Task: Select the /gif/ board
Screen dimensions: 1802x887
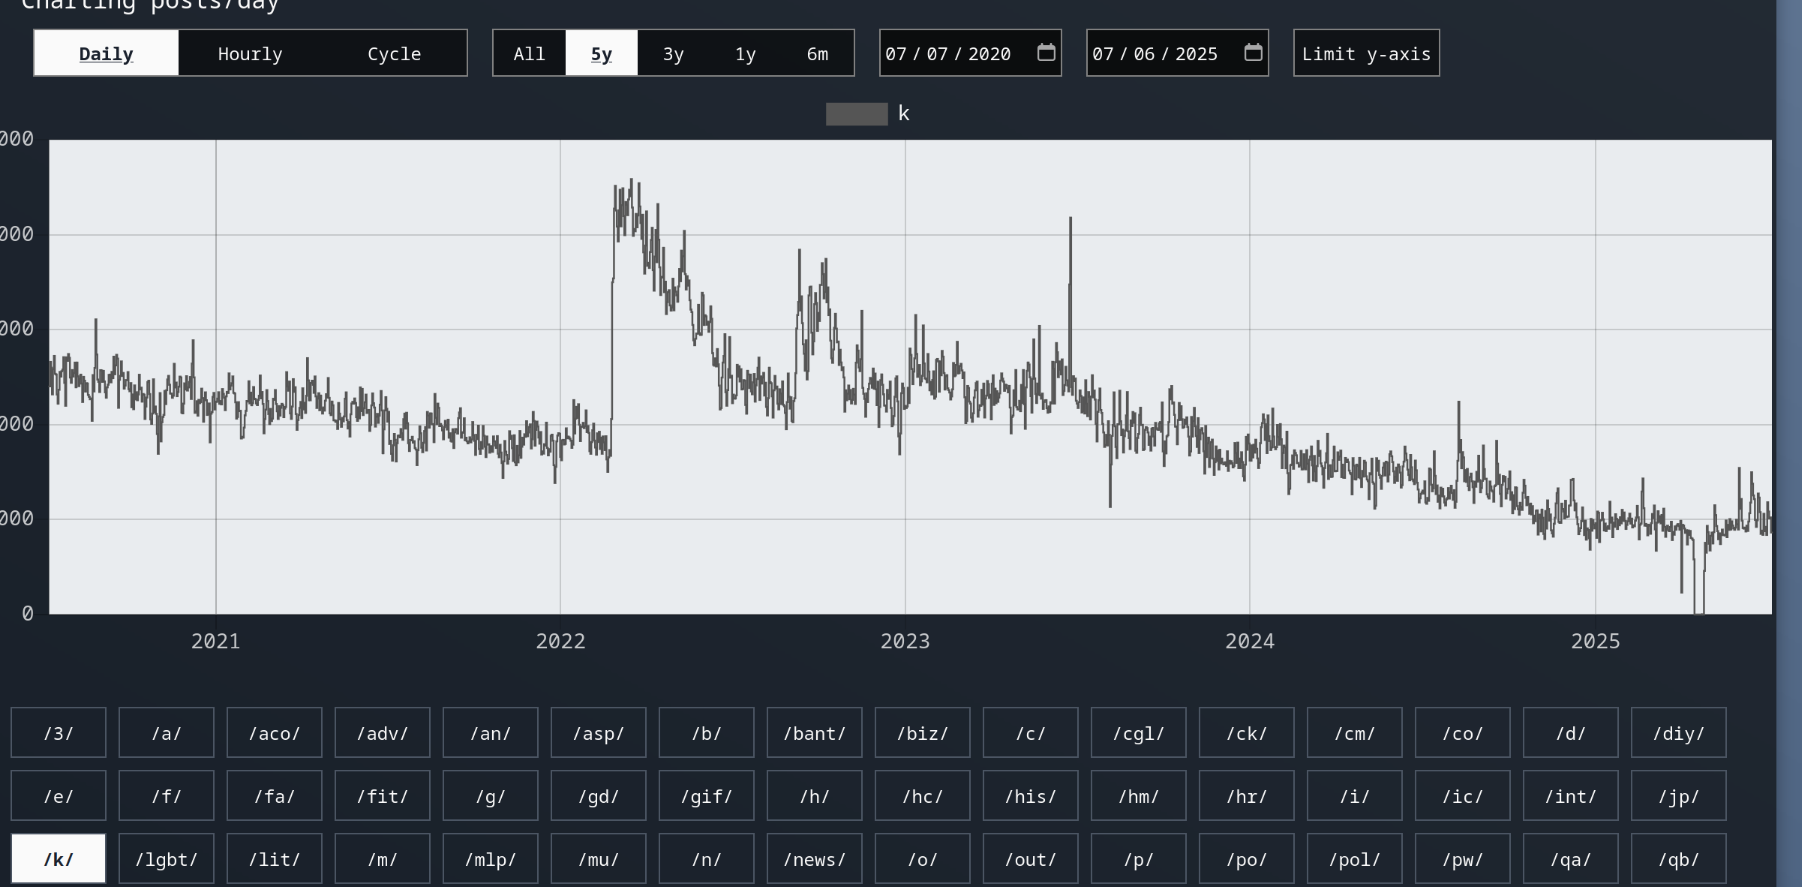Action: tap(706, 796)
